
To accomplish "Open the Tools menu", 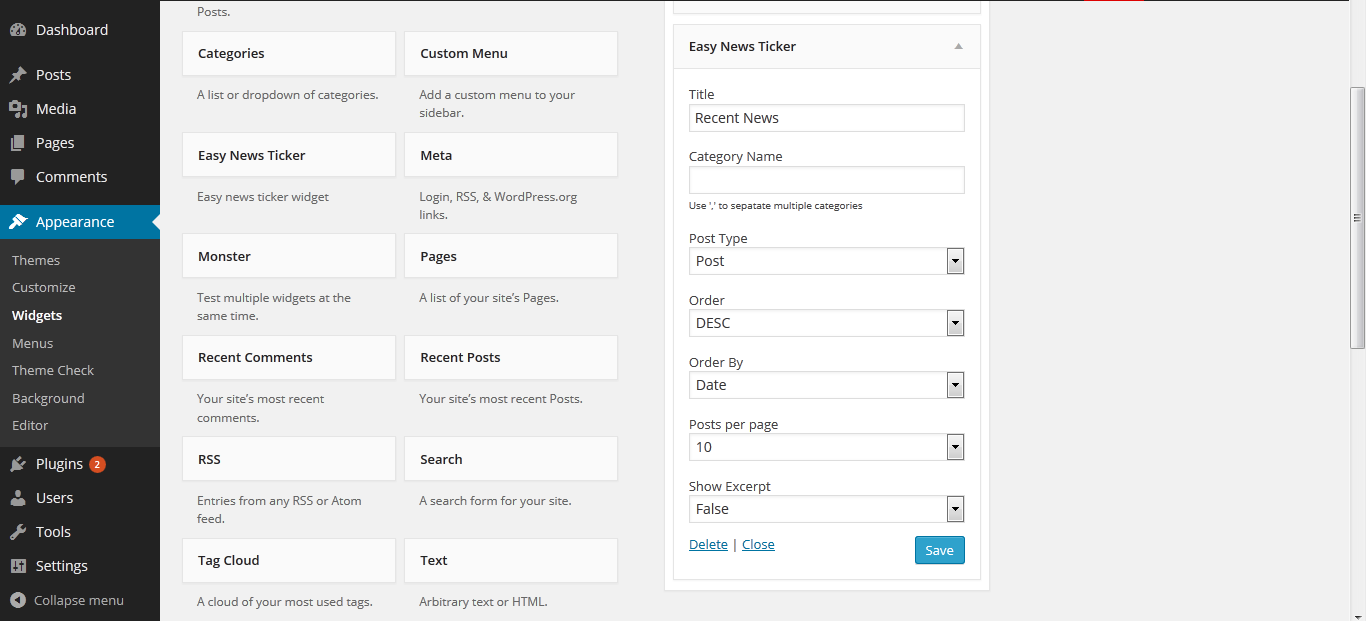I will [x=80, y=532].
